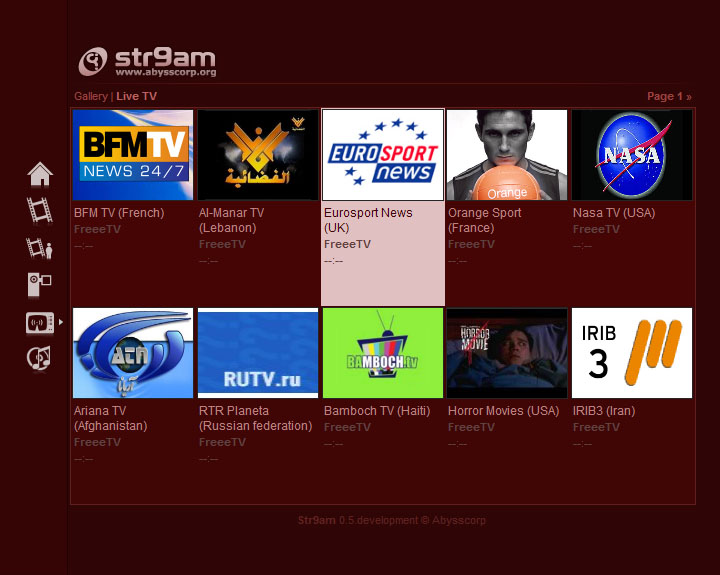The height and width of the screenshot is (575, 720).
Task: Click FreeeTV under Nasa TV
Action: (596, 229)
